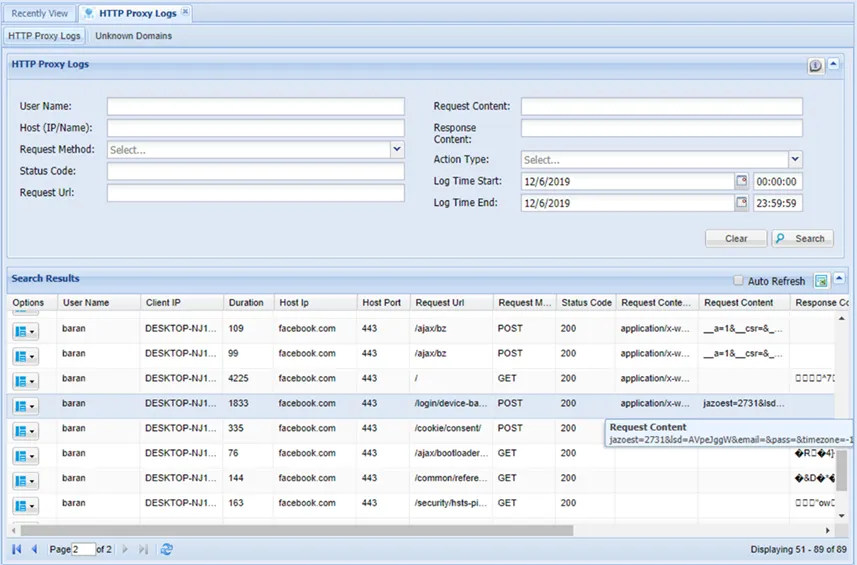Open options menu for the /security/hsts-pi... row

pyautogui.click(x=25, y=506)
